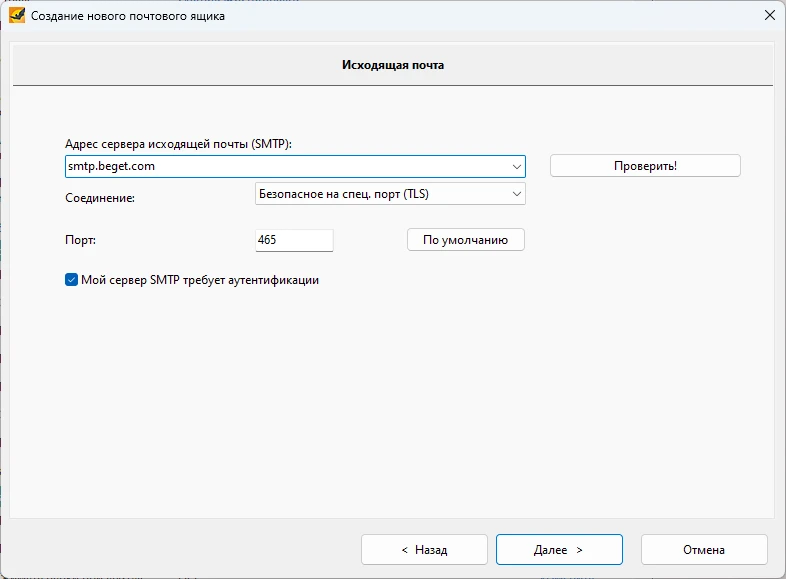Open the connection type combo box
The height and width of the screenshot is (579, 786).
390,194
